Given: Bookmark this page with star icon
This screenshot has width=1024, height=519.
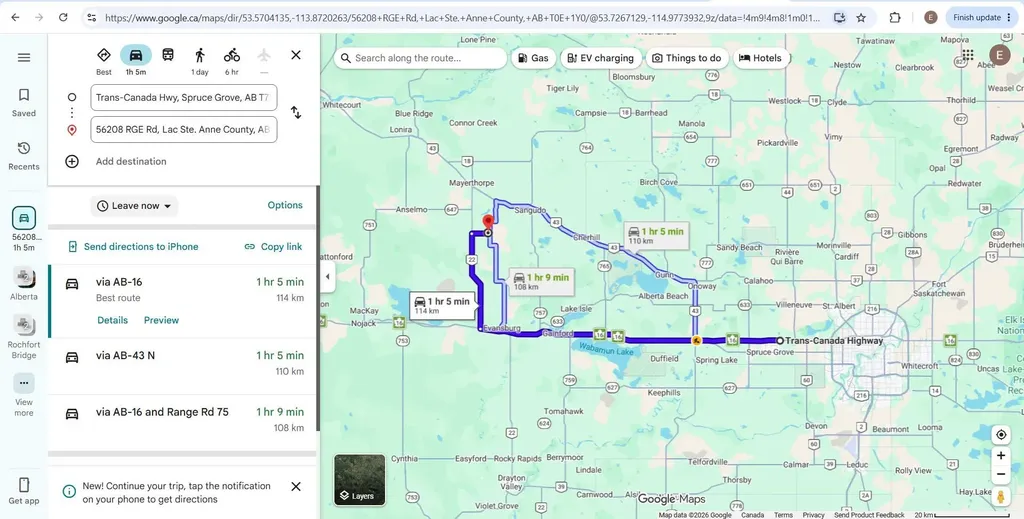Looking at the screenshot, I should (x=861, y=18).
